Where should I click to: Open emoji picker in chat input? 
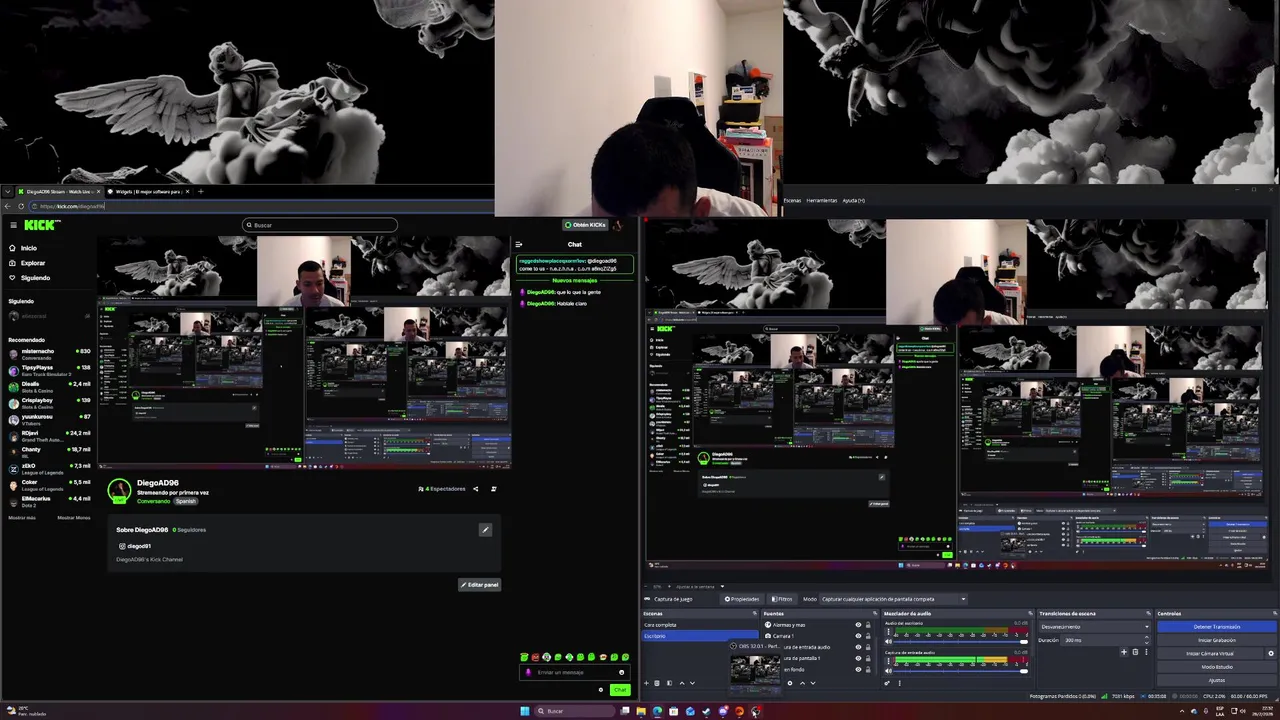coord(621,672)
